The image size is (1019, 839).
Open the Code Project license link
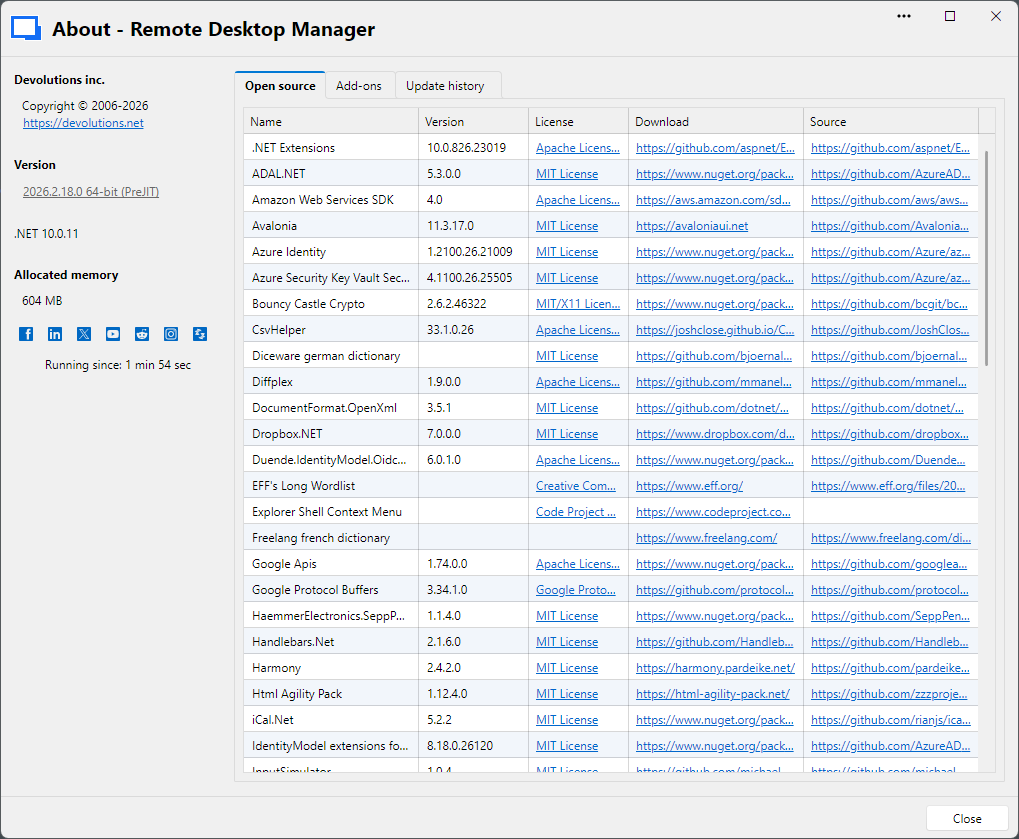[x=575, y=512]
